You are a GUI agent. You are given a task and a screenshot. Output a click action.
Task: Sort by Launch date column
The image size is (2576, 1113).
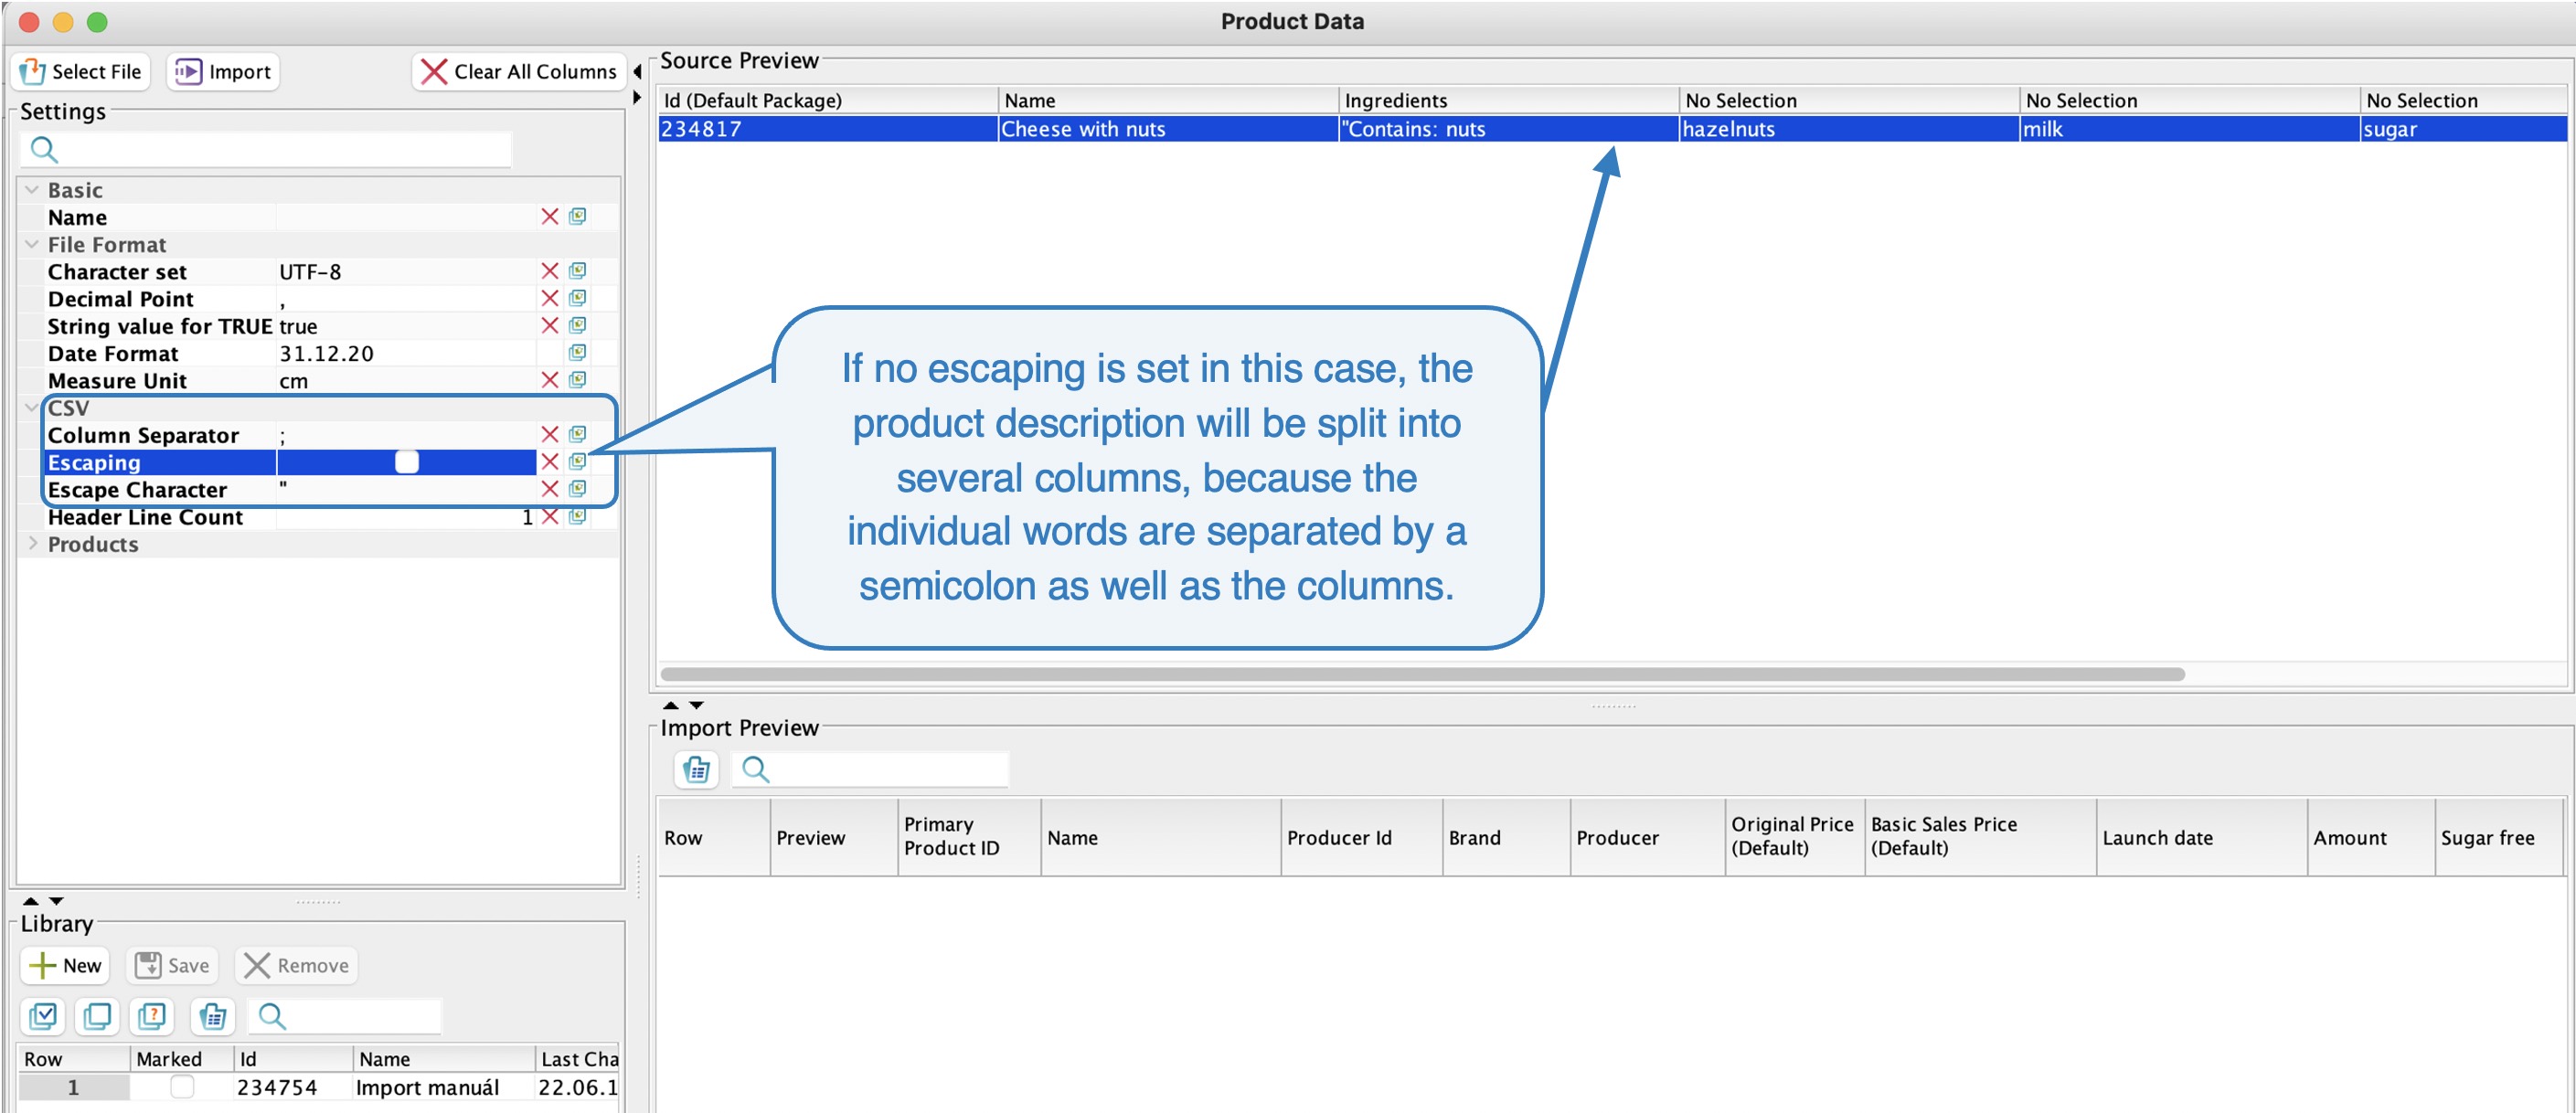(x=2201, y=837)
